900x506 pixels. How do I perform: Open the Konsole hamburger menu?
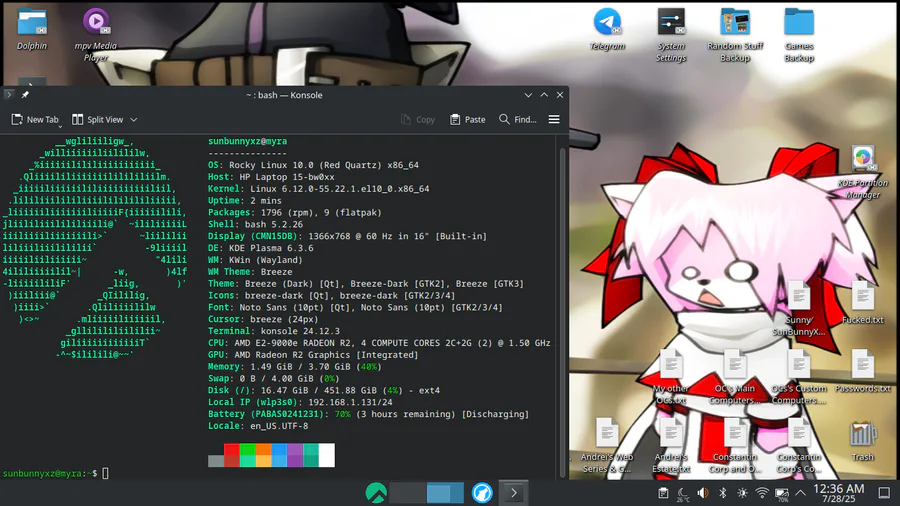[x=554, y=119]
